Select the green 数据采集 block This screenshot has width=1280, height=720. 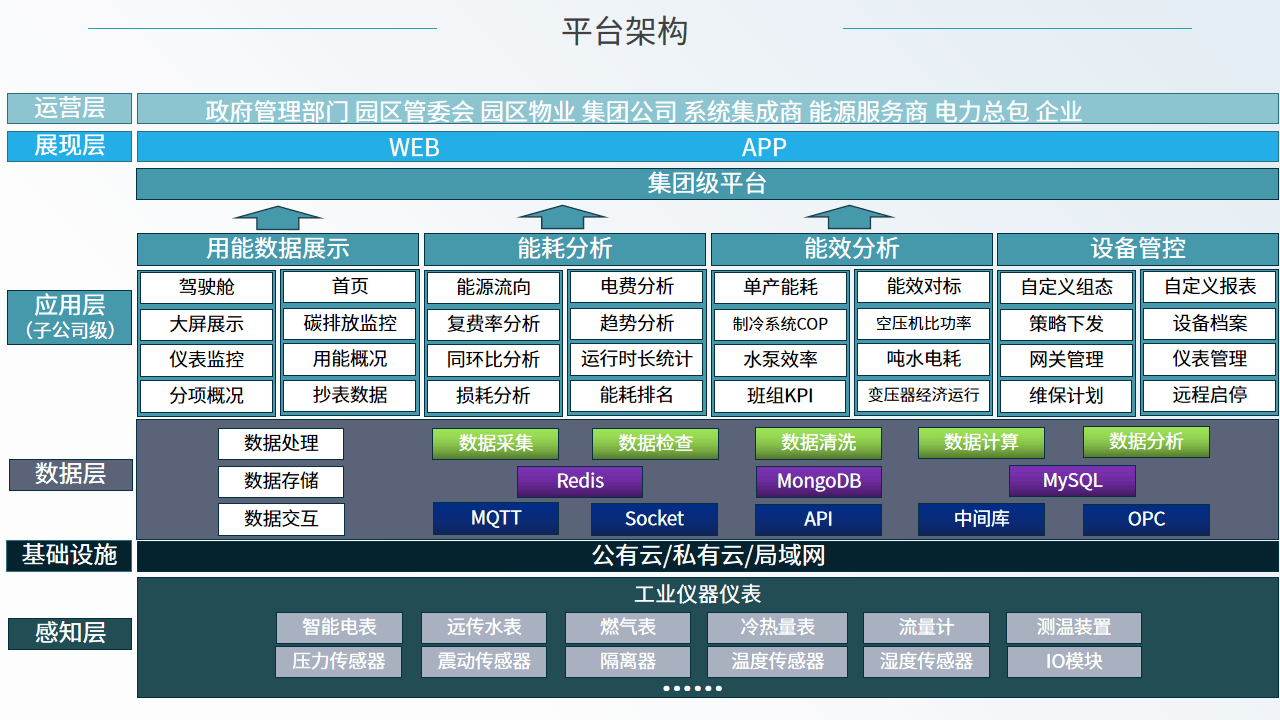(x=495, y=443)
